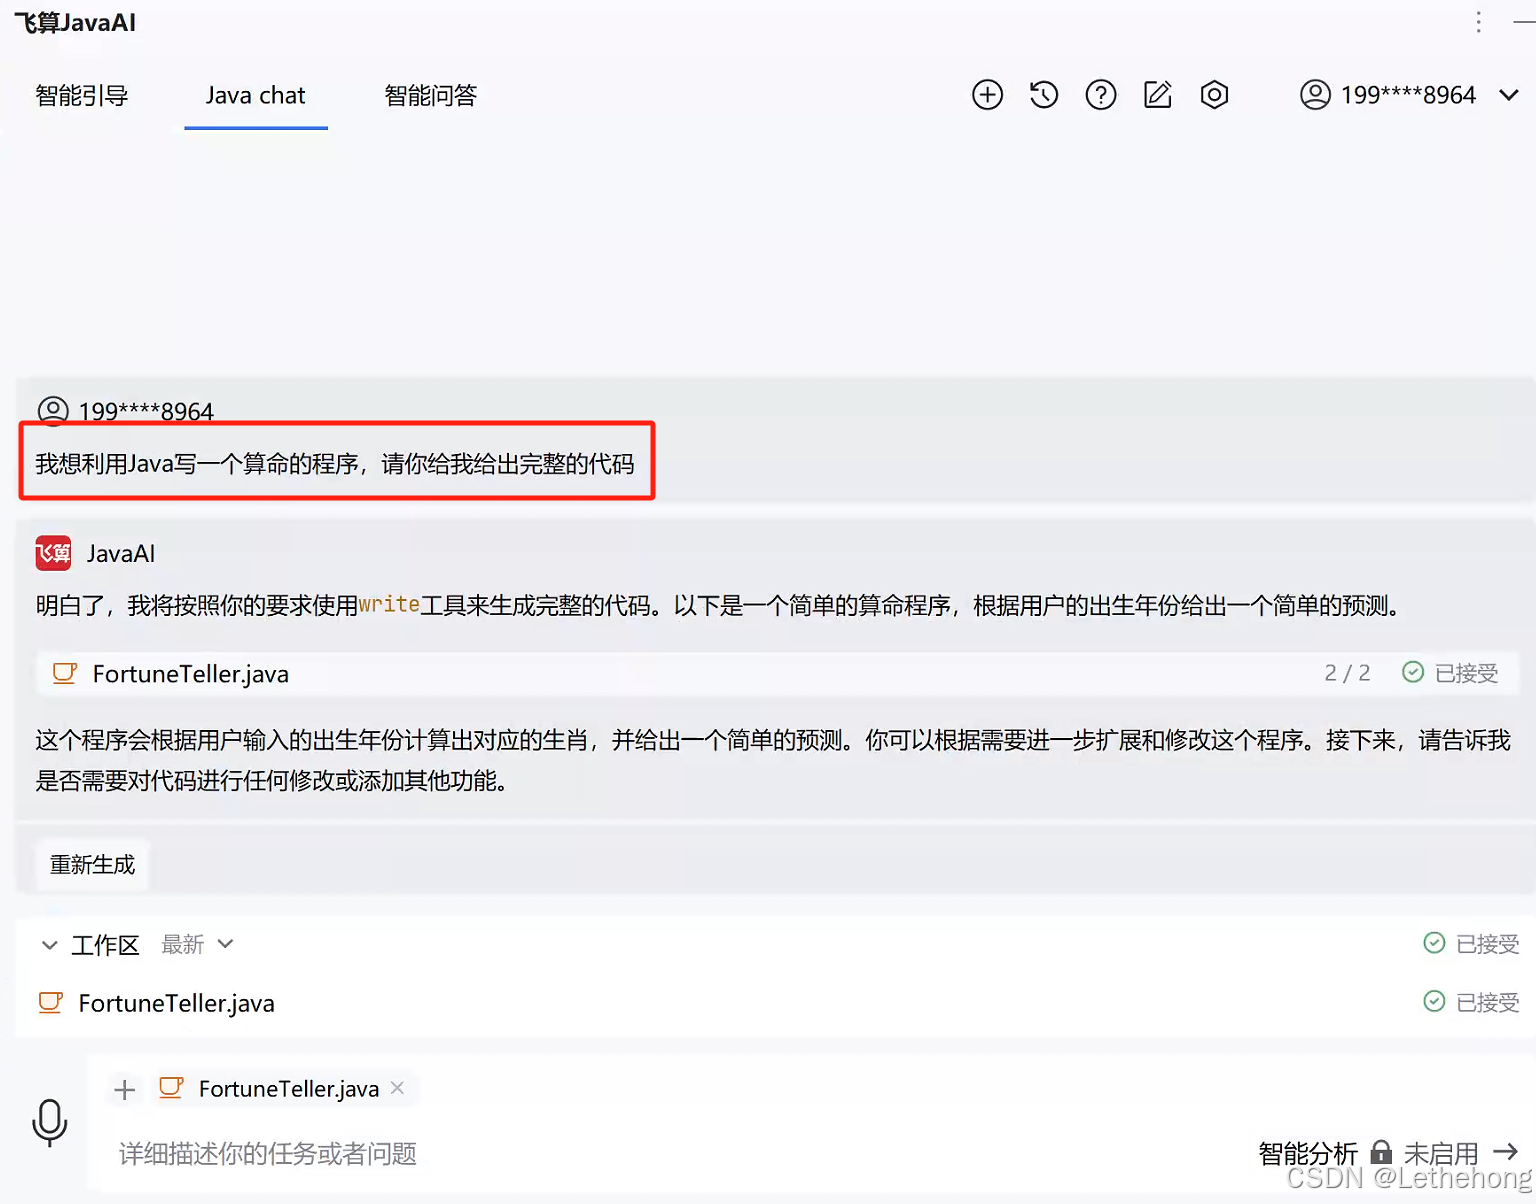Open chat history clock icon
Image resolution: width=1536 pixels, height=1204 pixels.
[x=1044, y=95]
